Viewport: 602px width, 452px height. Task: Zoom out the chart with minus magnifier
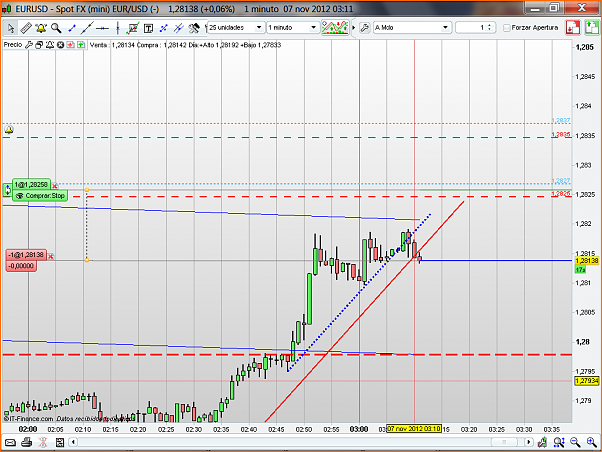(x=575, y=442)
